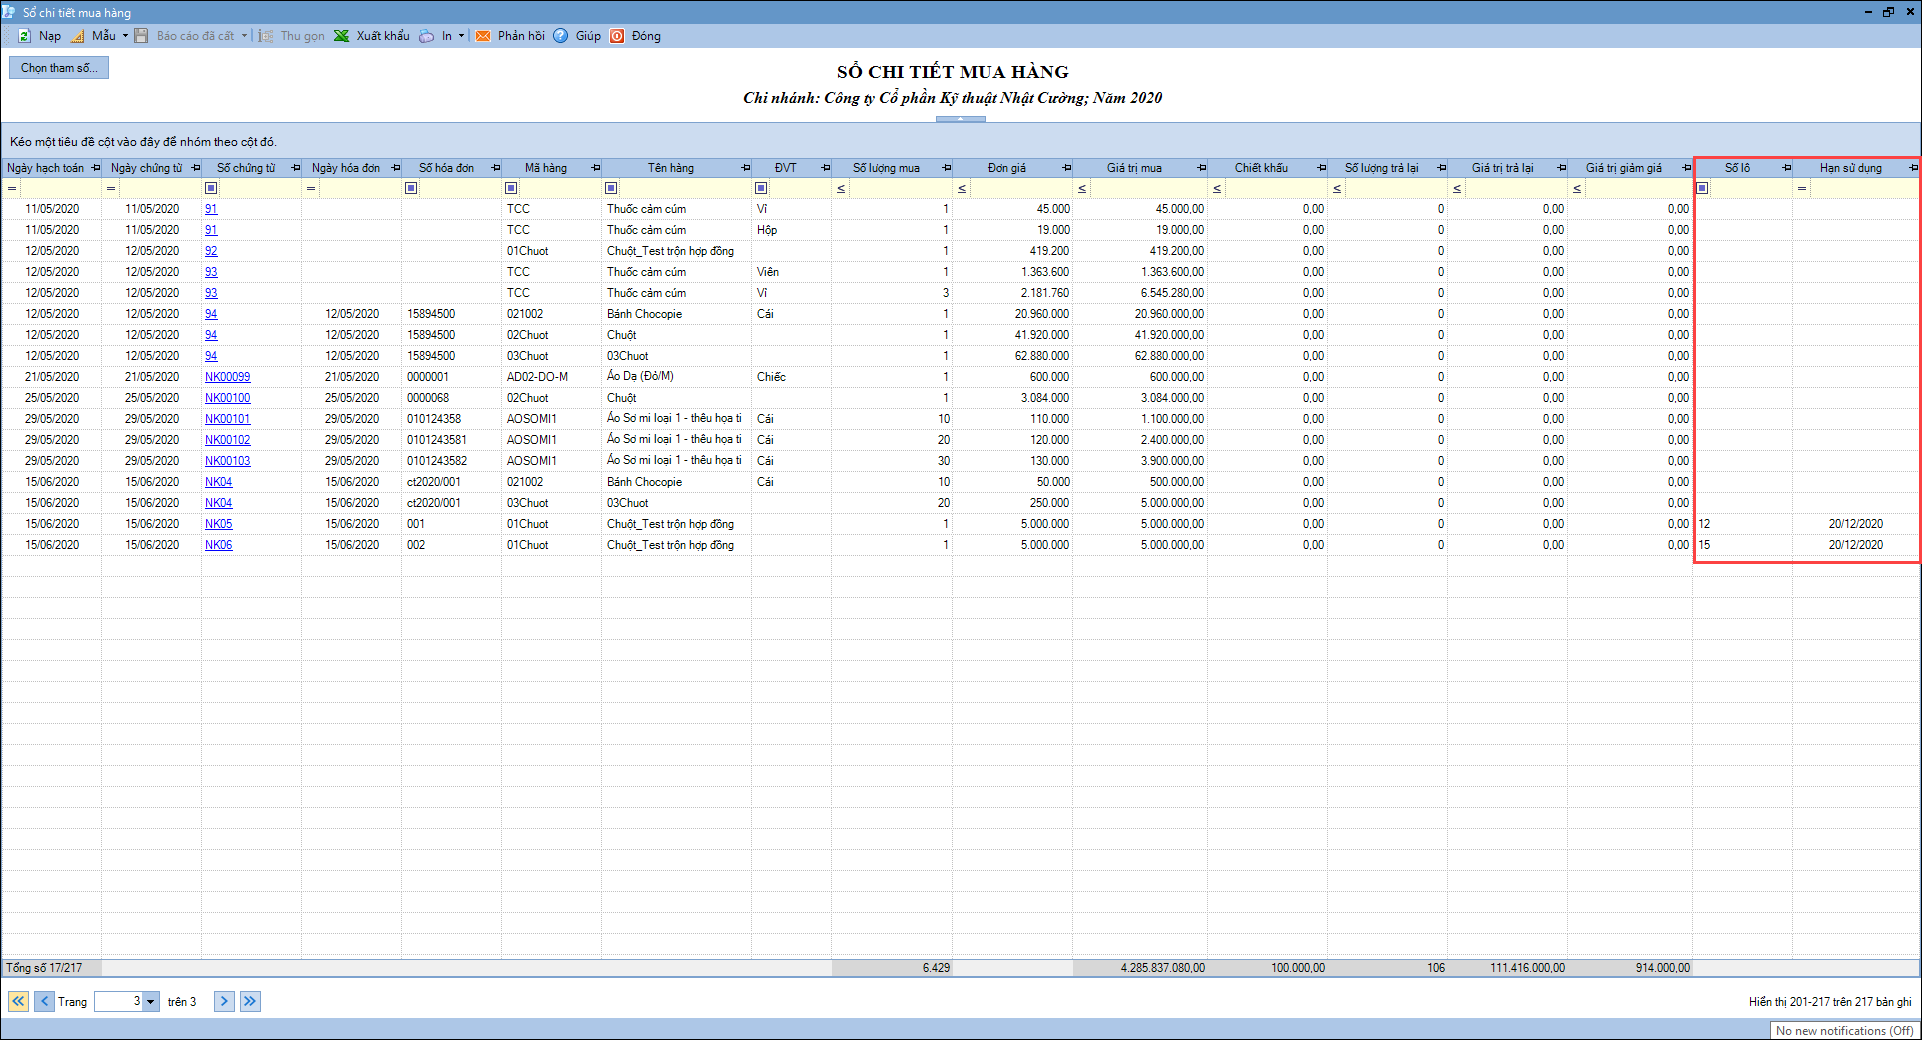Click the Phản hồi envelope icon
The width and height of the screenshot is (1922, 1040).
[483, 36]
